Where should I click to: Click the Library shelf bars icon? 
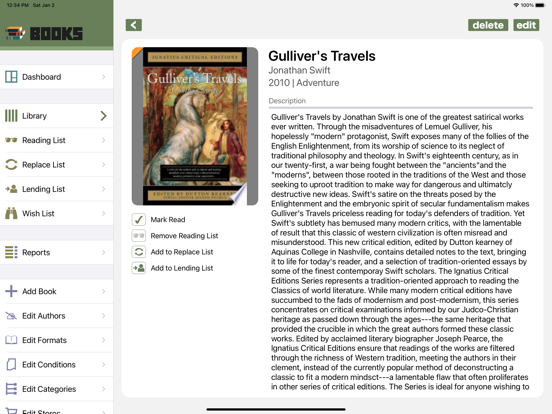(11, 116)
